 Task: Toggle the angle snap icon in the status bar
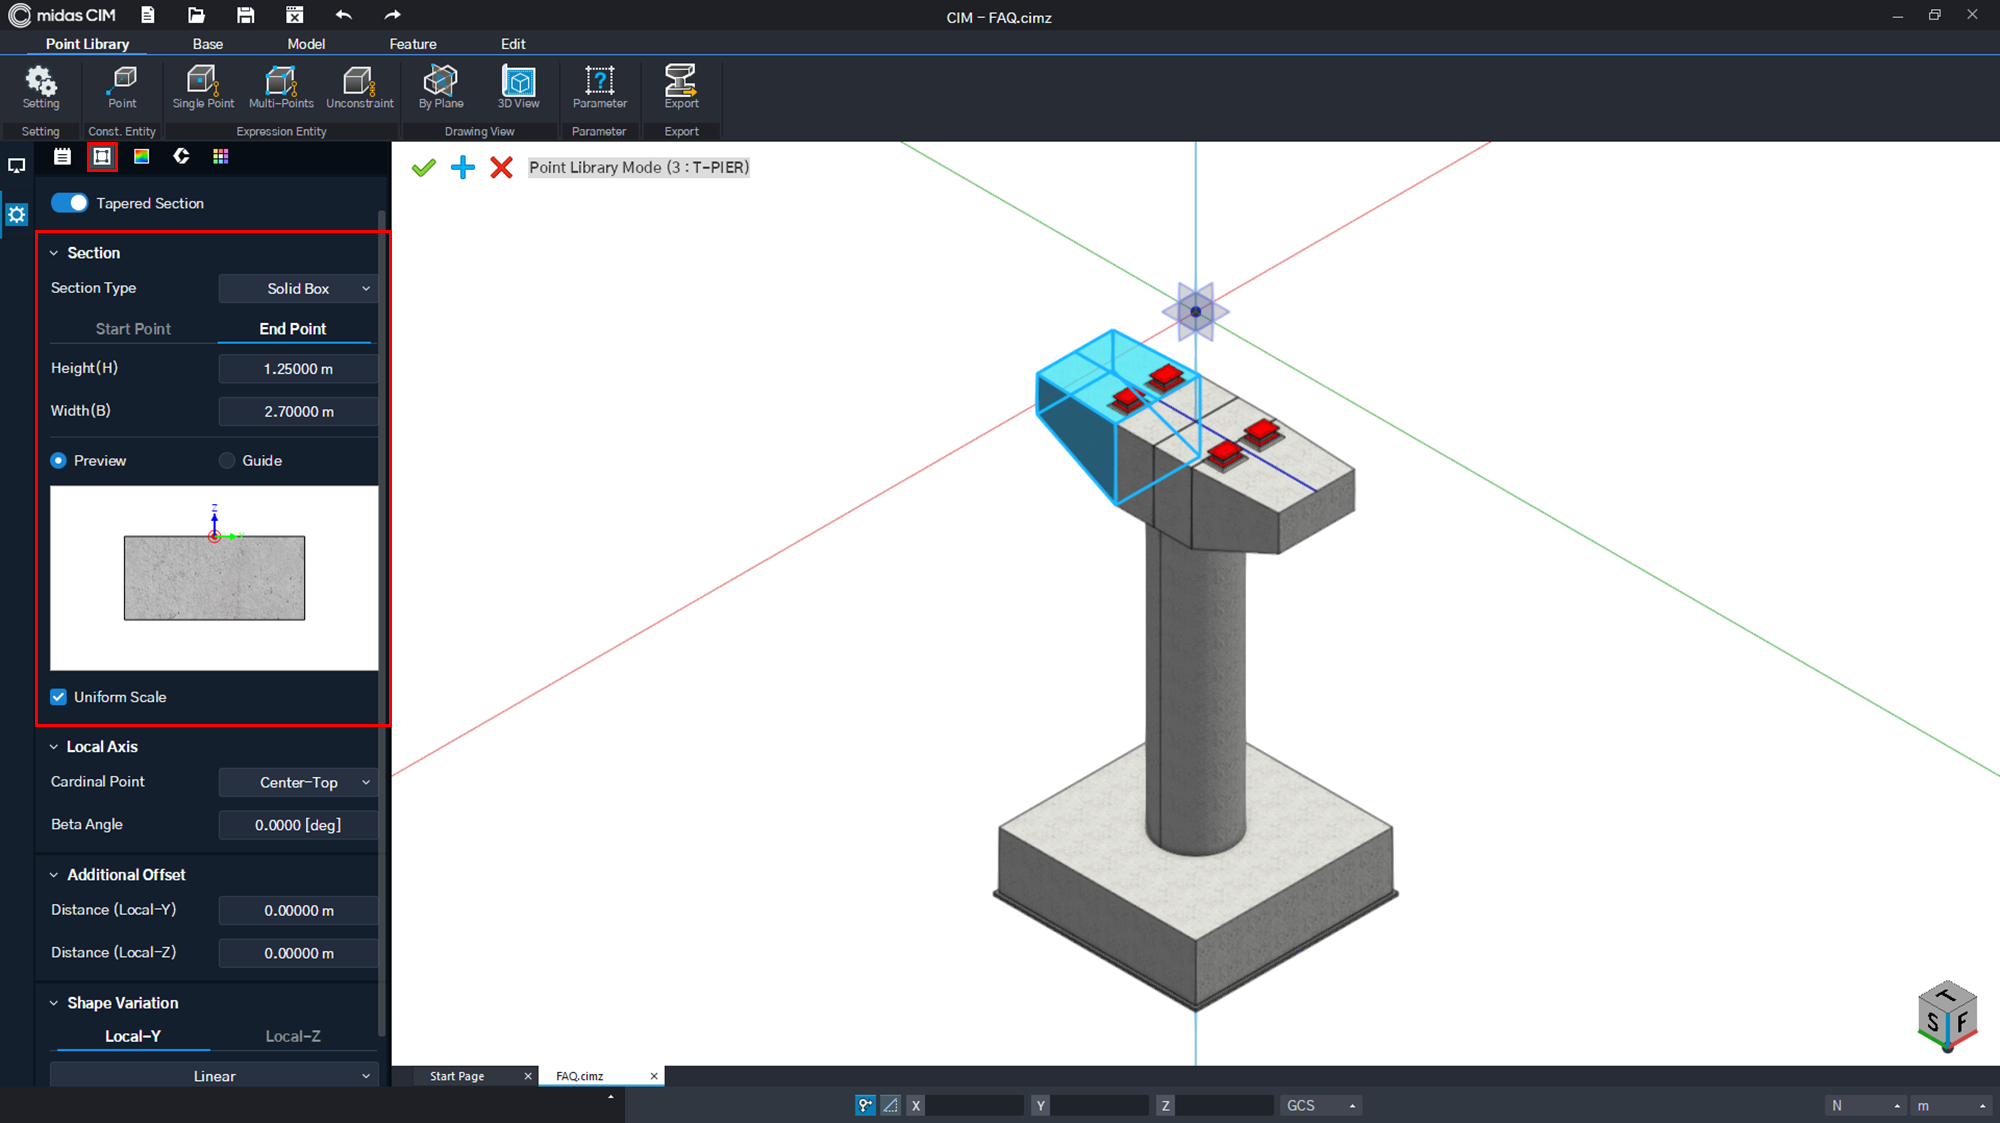pos(890,1105)
